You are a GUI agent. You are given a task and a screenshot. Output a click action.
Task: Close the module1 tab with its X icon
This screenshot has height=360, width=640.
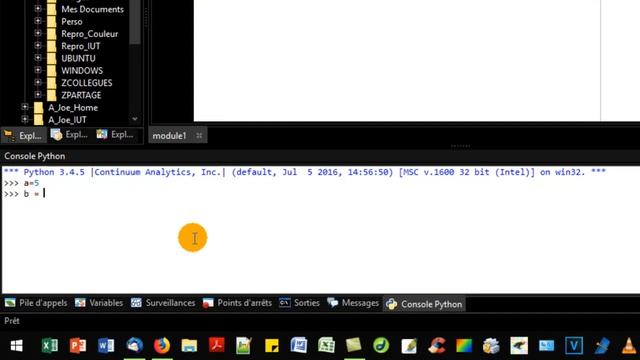[199, 136]
